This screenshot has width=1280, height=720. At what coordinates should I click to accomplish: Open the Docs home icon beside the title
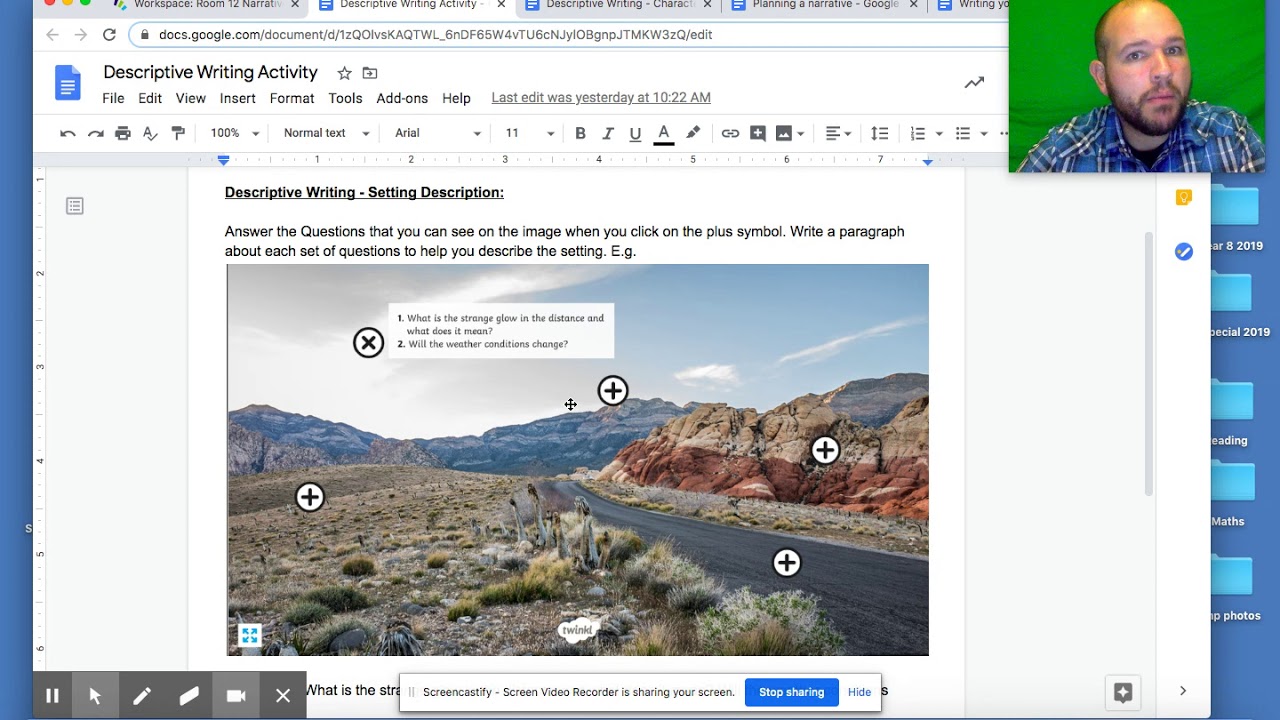(x=68, y=83)
